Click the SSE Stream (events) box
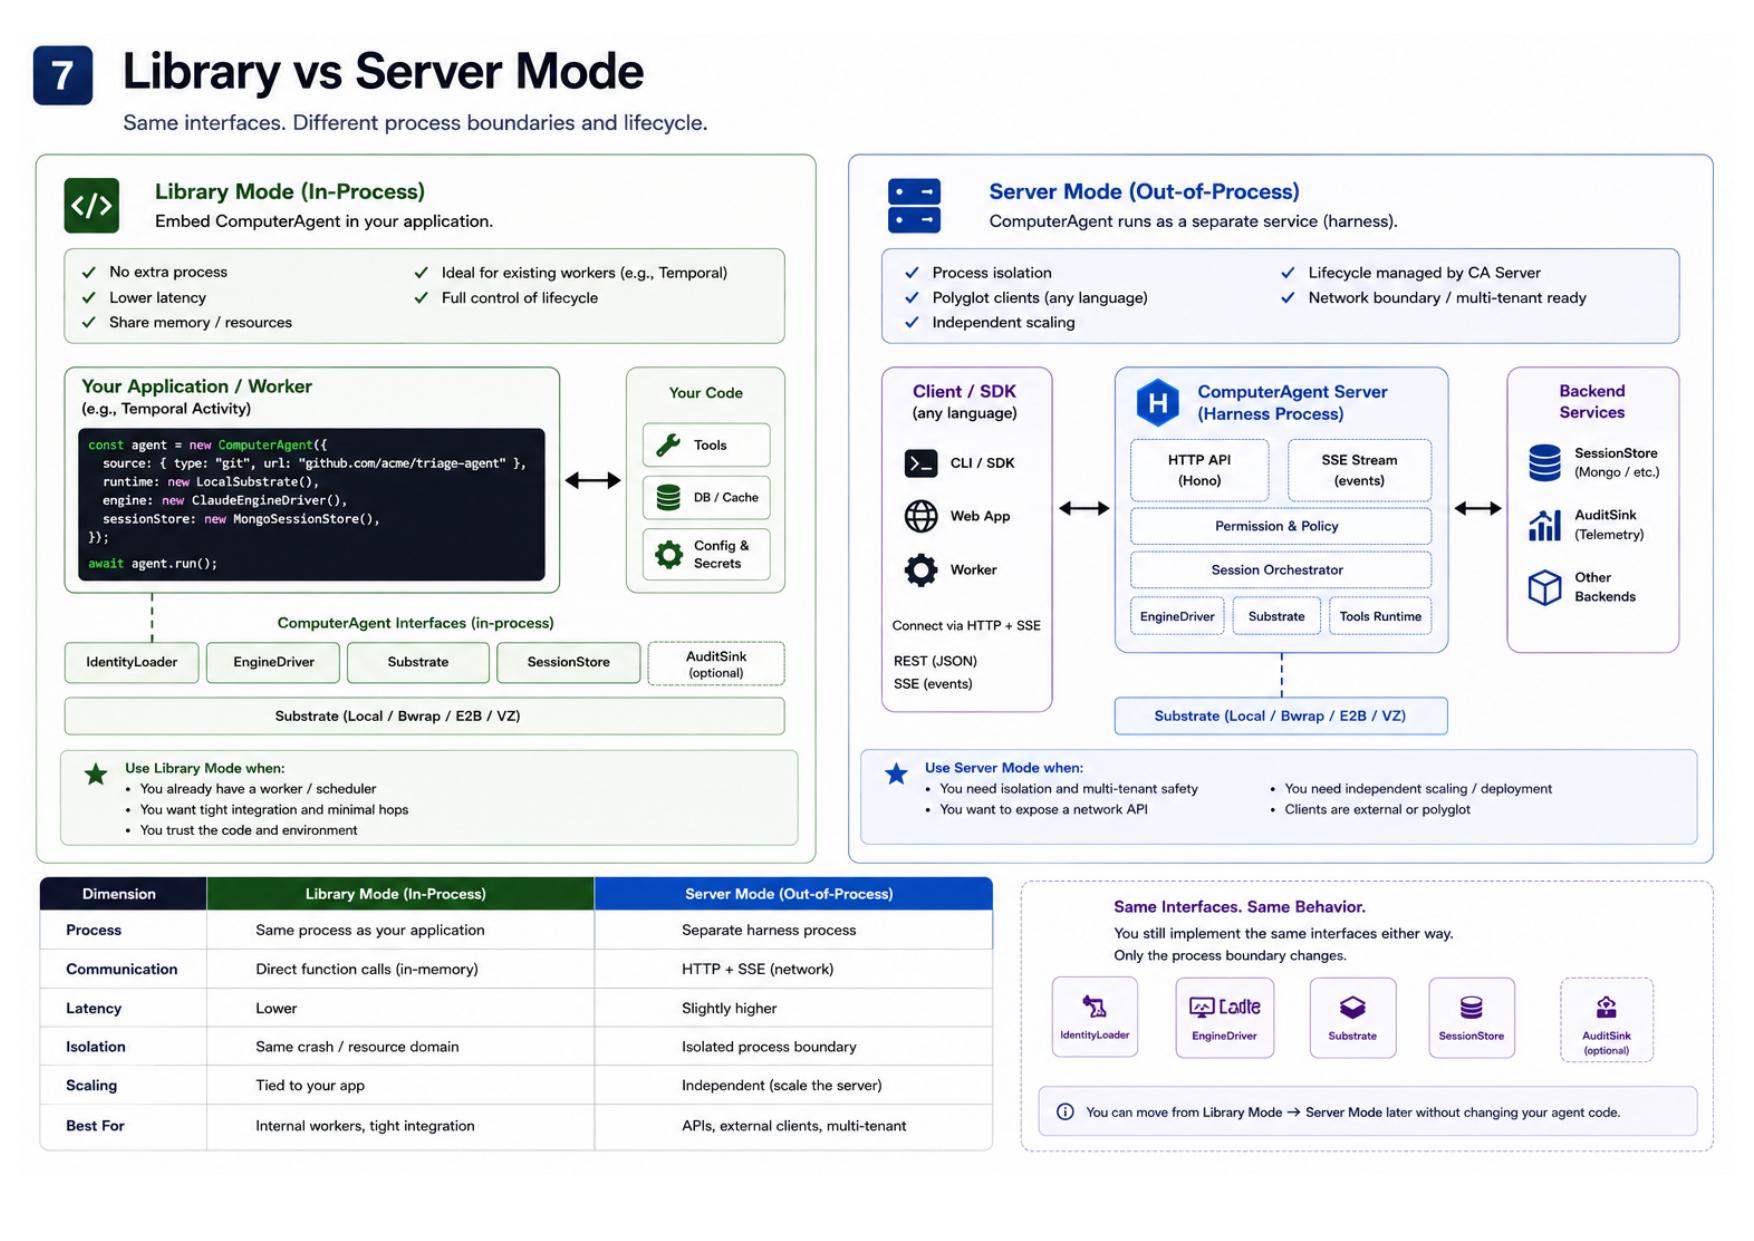This screenshot has width=1754, height=1241. pos(1359,470)
